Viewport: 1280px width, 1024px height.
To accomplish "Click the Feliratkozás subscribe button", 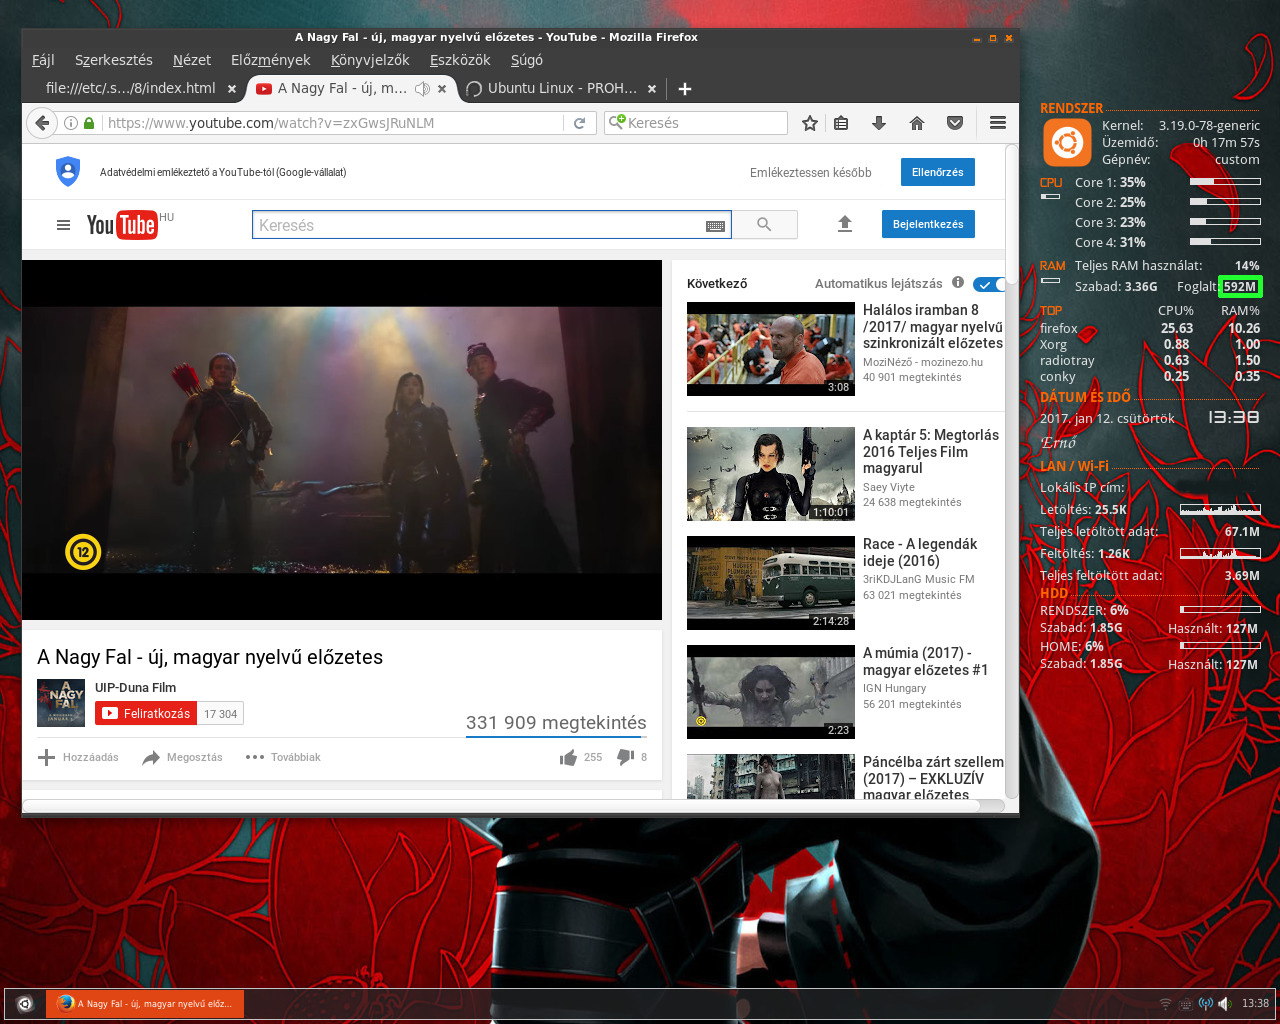I will pyautogui.click(x=146, y=713).
